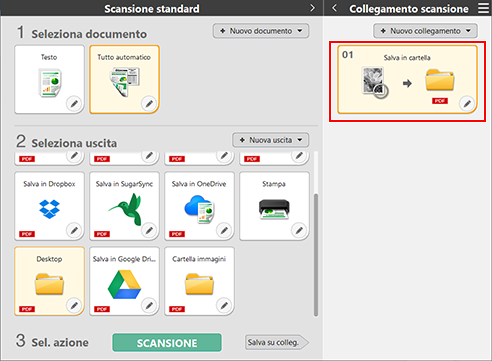Select the Cartella immagini folder output
The image size is (492, 361).
coord(199,281)
